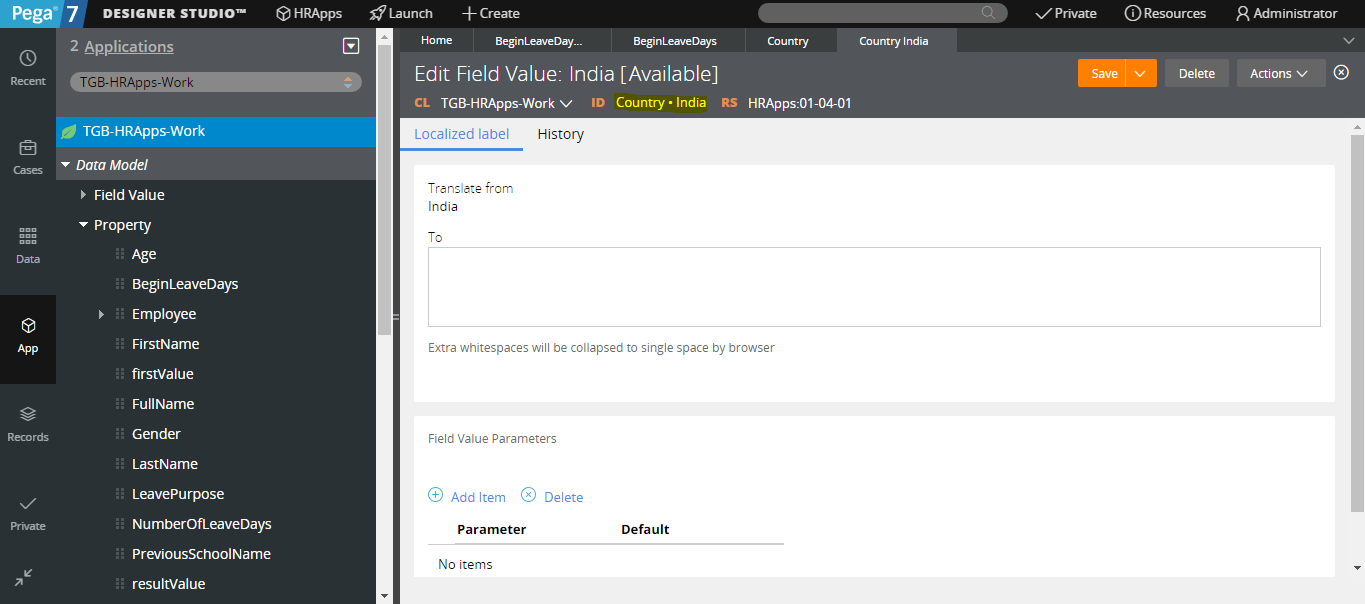Switch to the Country tab
The image size is (1365, 604).
[x=788, y=41]
